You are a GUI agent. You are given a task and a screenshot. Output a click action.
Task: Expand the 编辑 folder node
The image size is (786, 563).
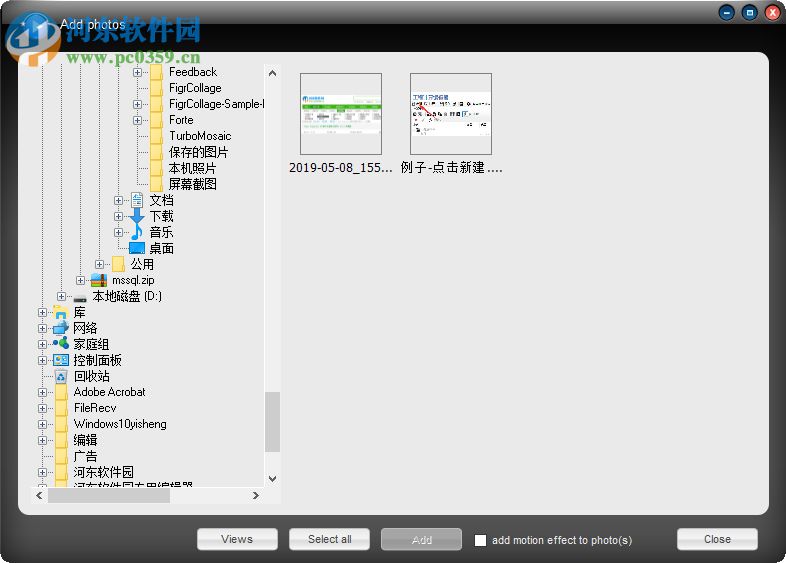[42, 441]
